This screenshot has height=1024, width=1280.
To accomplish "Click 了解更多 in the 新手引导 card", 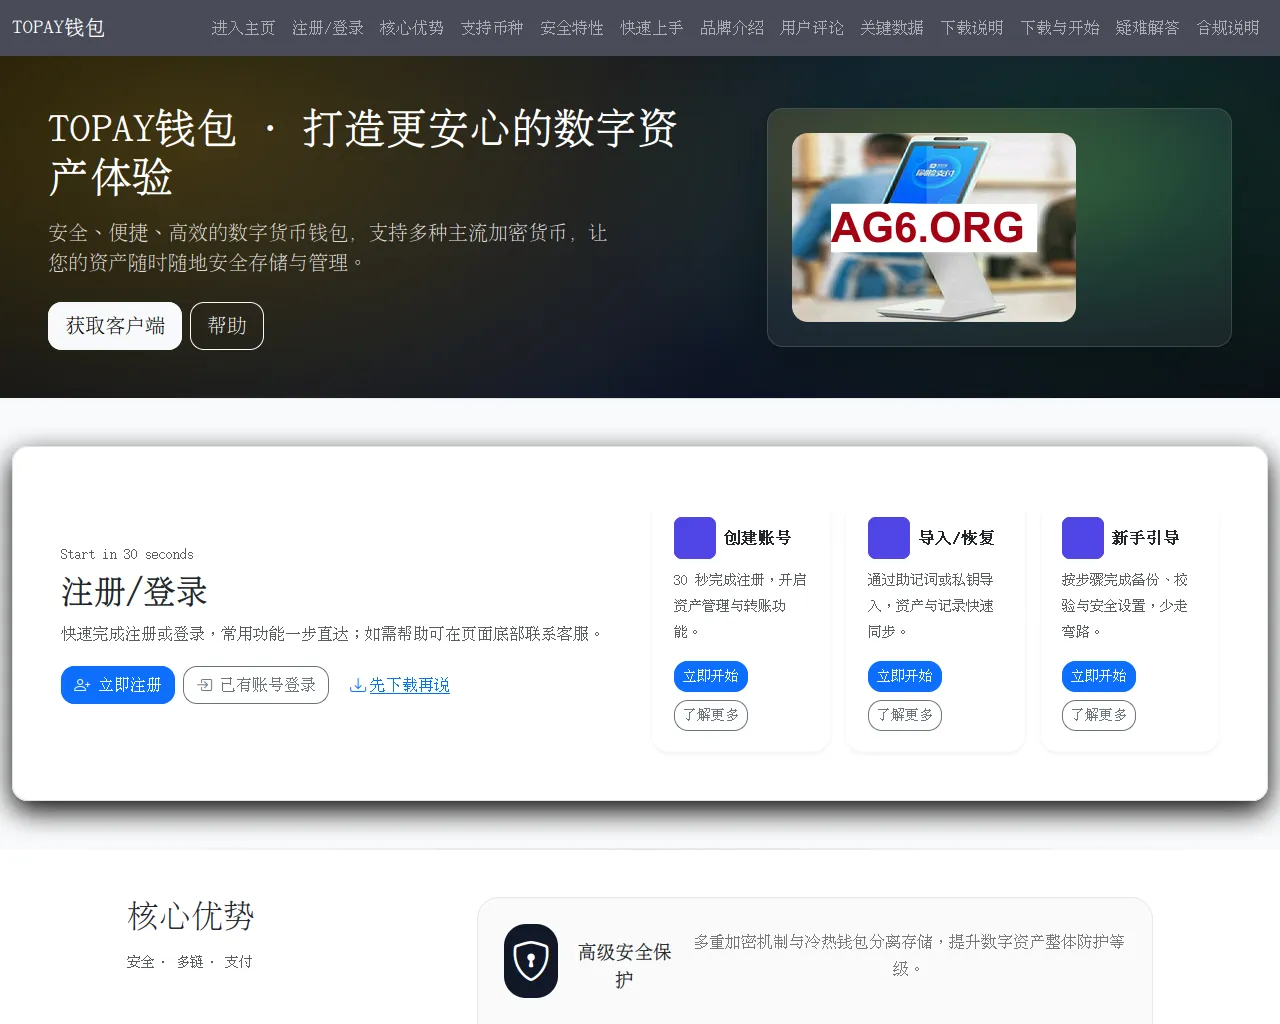I will pyautogui.click(x=1099, y=715).
